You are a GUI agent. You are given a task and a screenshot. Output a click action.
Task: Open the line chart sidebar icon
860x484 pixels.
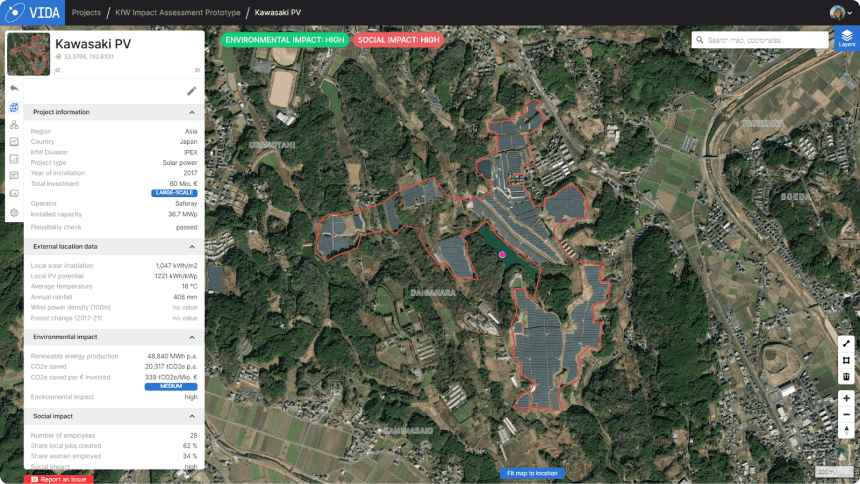pos(14,142)
